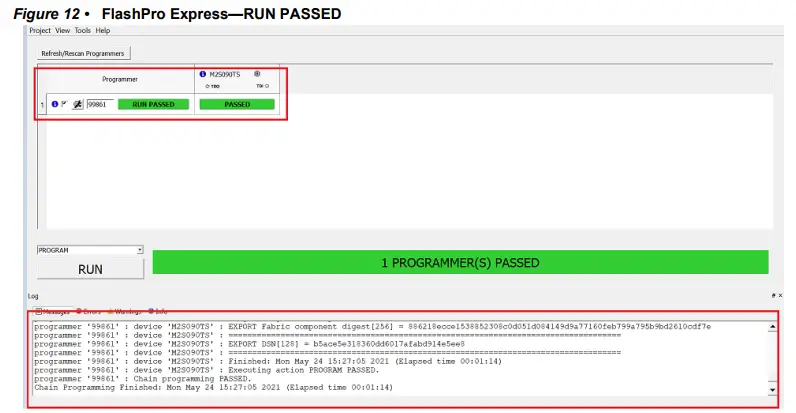Select the Executing action PROGRAM PASSED line

point(207,370)
